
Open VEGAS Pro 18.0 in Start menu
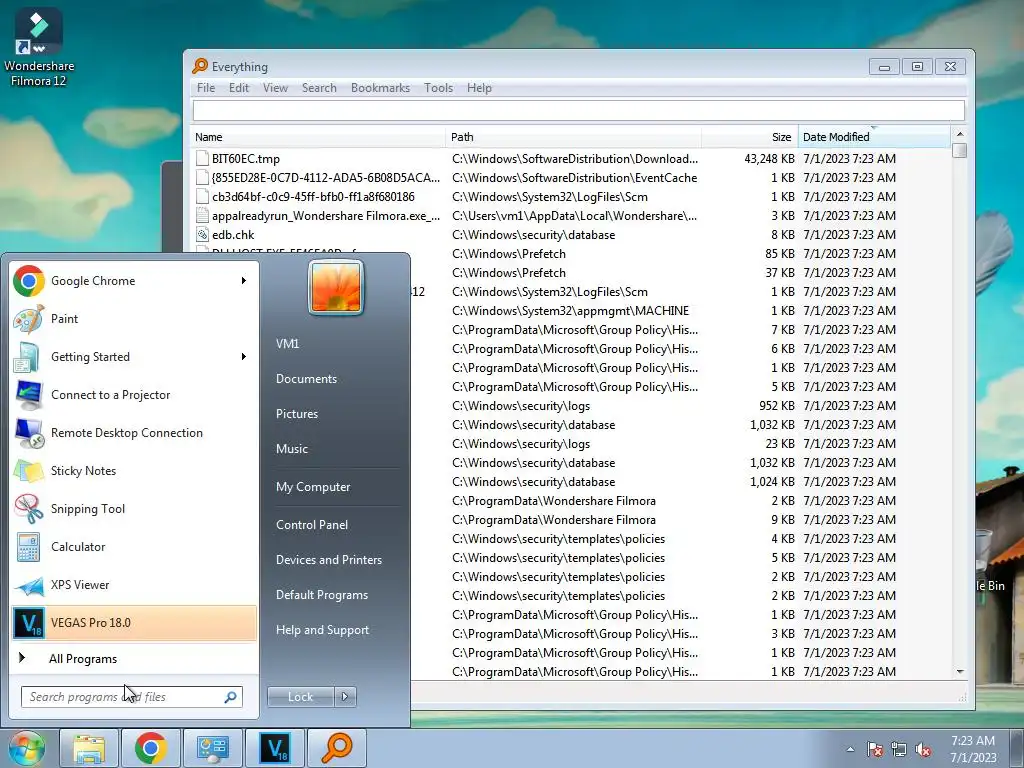(134, 622)
